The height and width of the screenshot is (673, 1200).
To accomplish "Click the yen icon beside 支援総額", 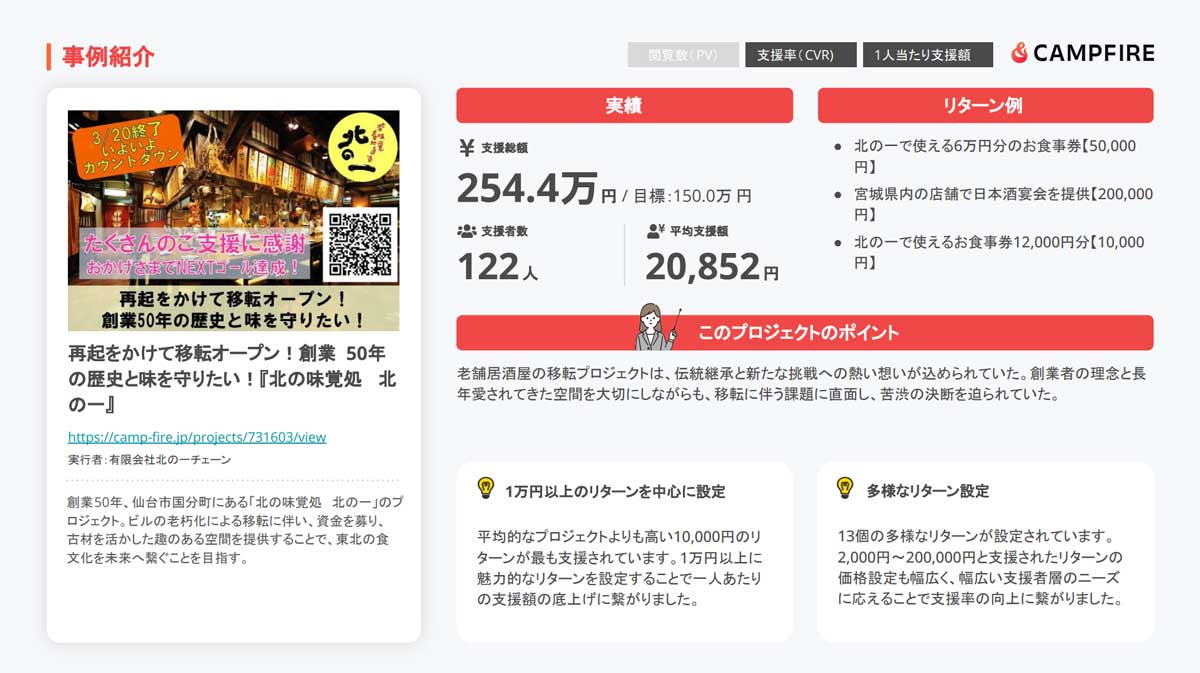I will coord(466,148).
